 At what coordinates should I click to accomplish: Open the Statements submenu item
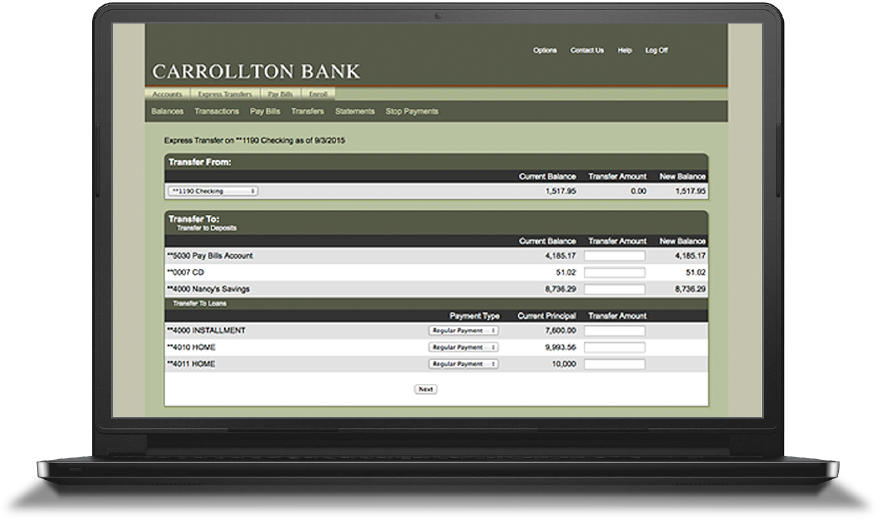coord(355,112)
